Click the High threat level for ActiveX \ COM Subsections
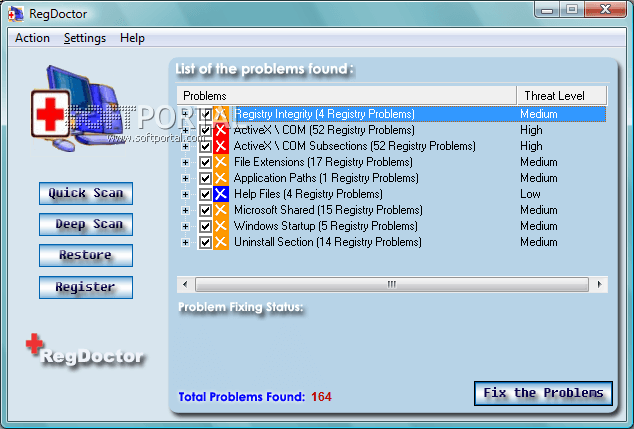 coord(531,146)
